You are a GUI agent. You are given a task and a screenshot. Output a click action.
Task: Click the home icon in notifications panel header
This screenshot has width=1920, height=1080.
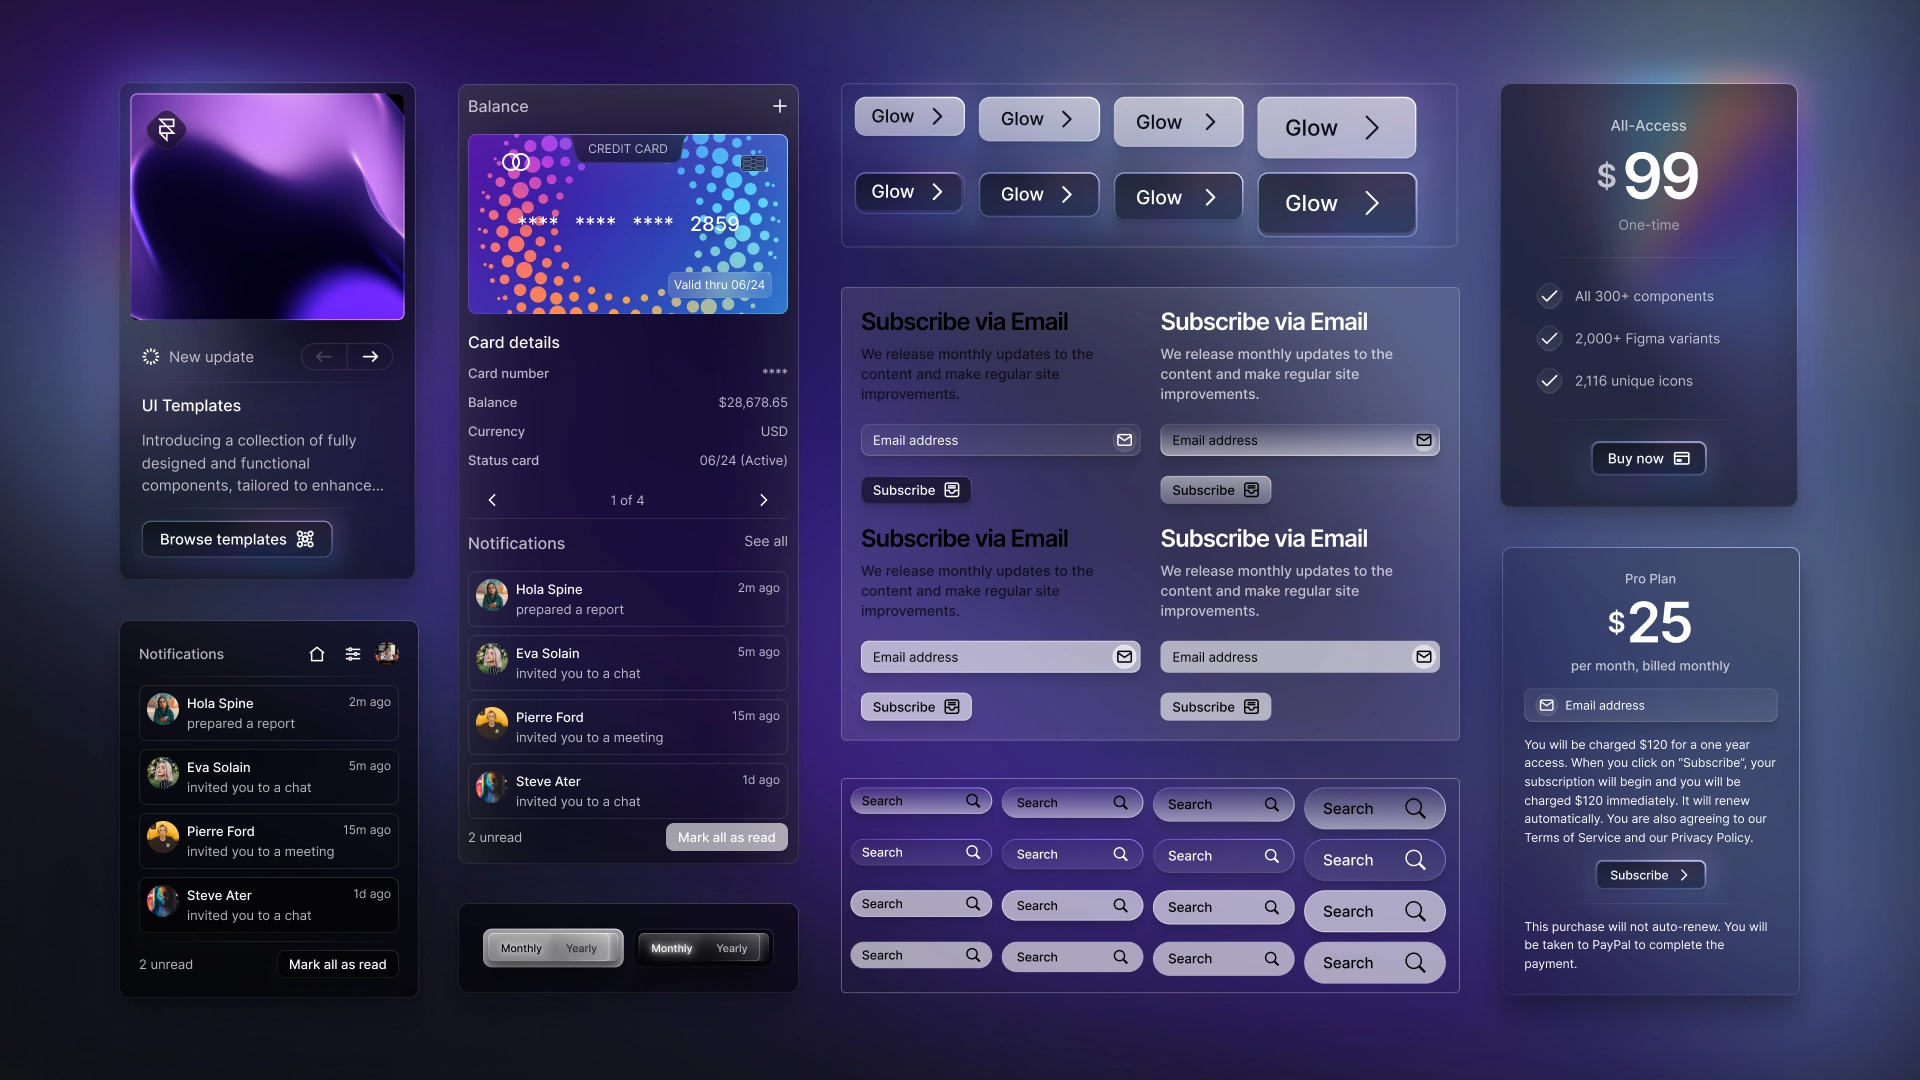pos(315,654)
